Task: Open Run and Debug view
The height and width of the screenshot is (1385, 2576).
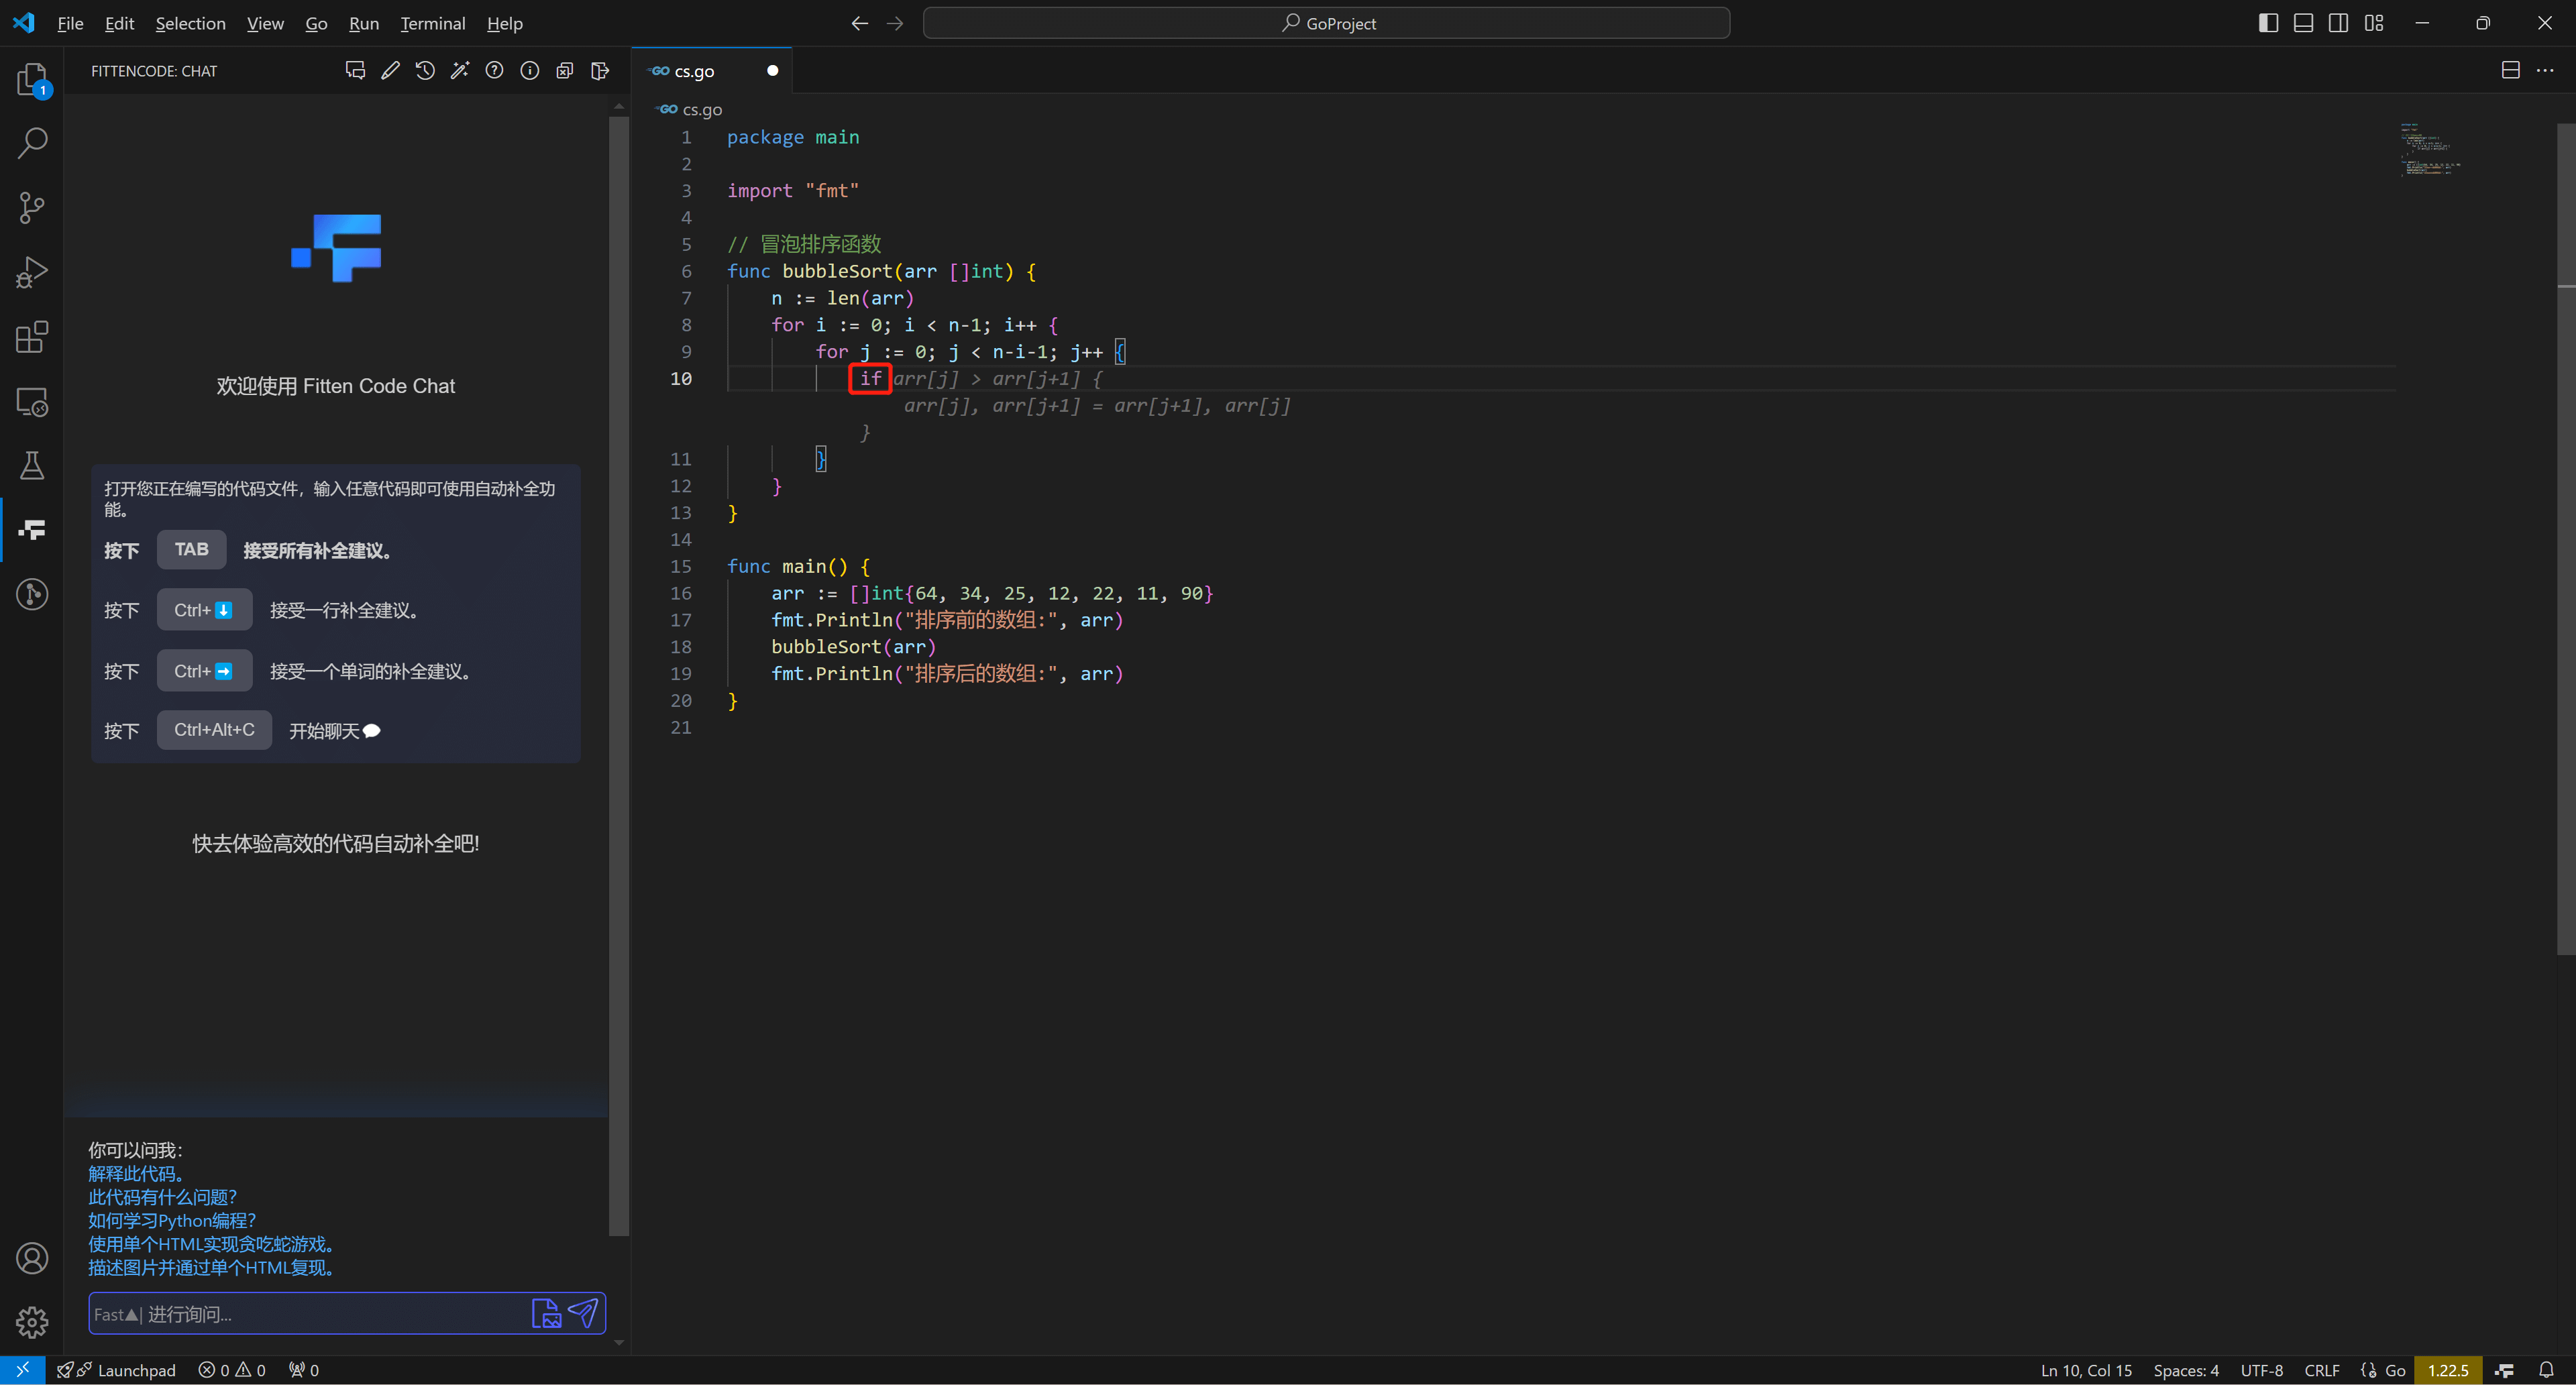Action: click(x=32, y=272)
